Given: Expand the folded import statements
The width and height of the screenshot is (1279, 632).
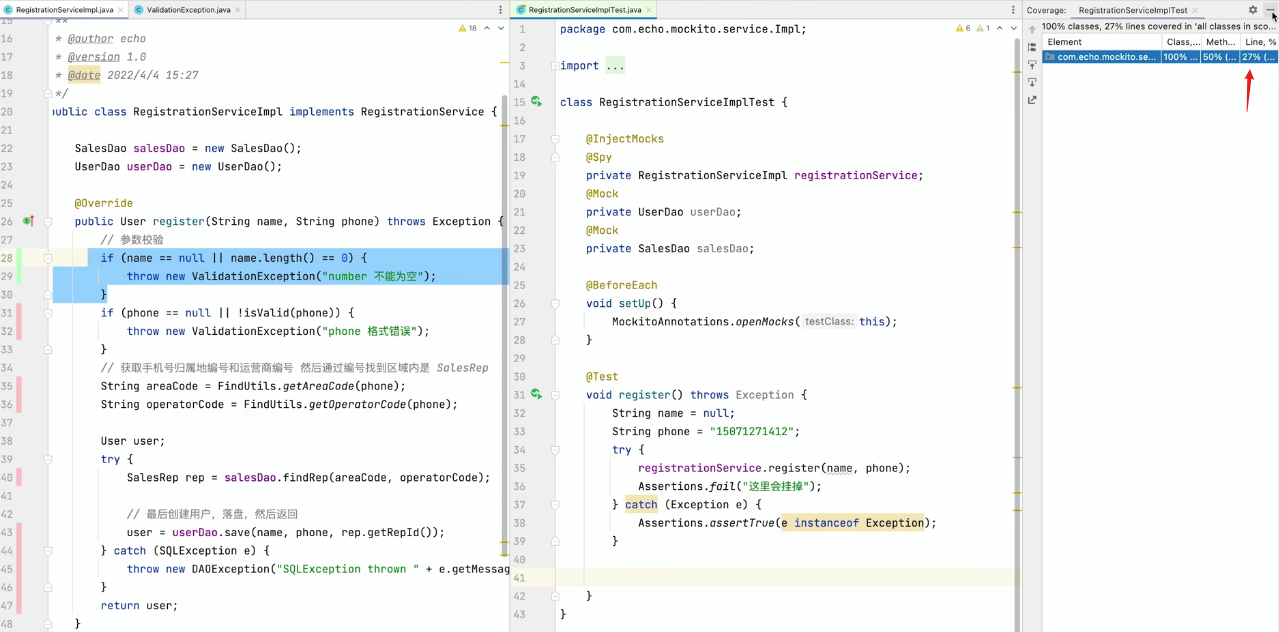Looking at the screenshot, I should click(555, 66).
